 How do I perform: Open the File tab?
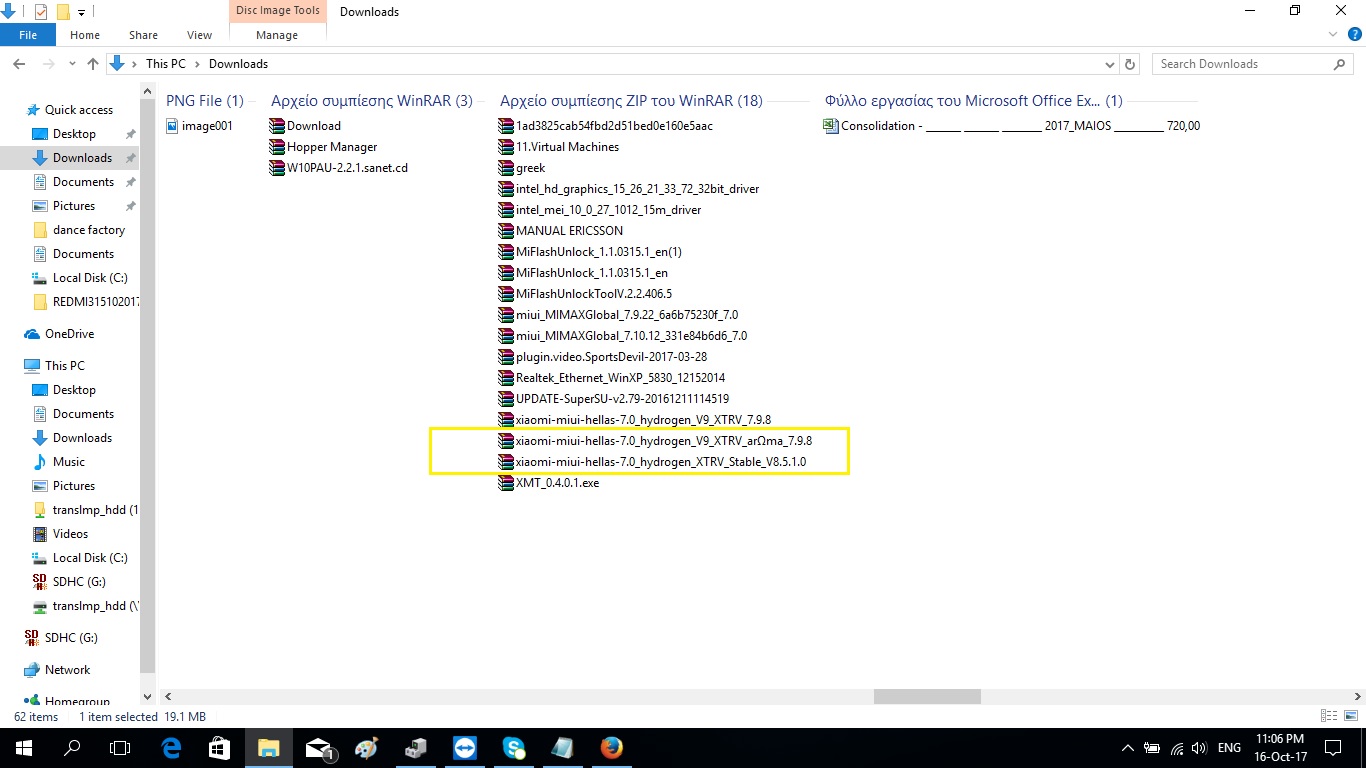(x=28, y=35)
